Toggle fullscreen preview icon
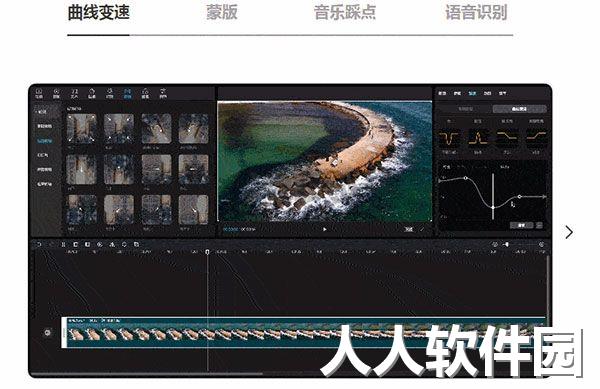 (422, 229)
